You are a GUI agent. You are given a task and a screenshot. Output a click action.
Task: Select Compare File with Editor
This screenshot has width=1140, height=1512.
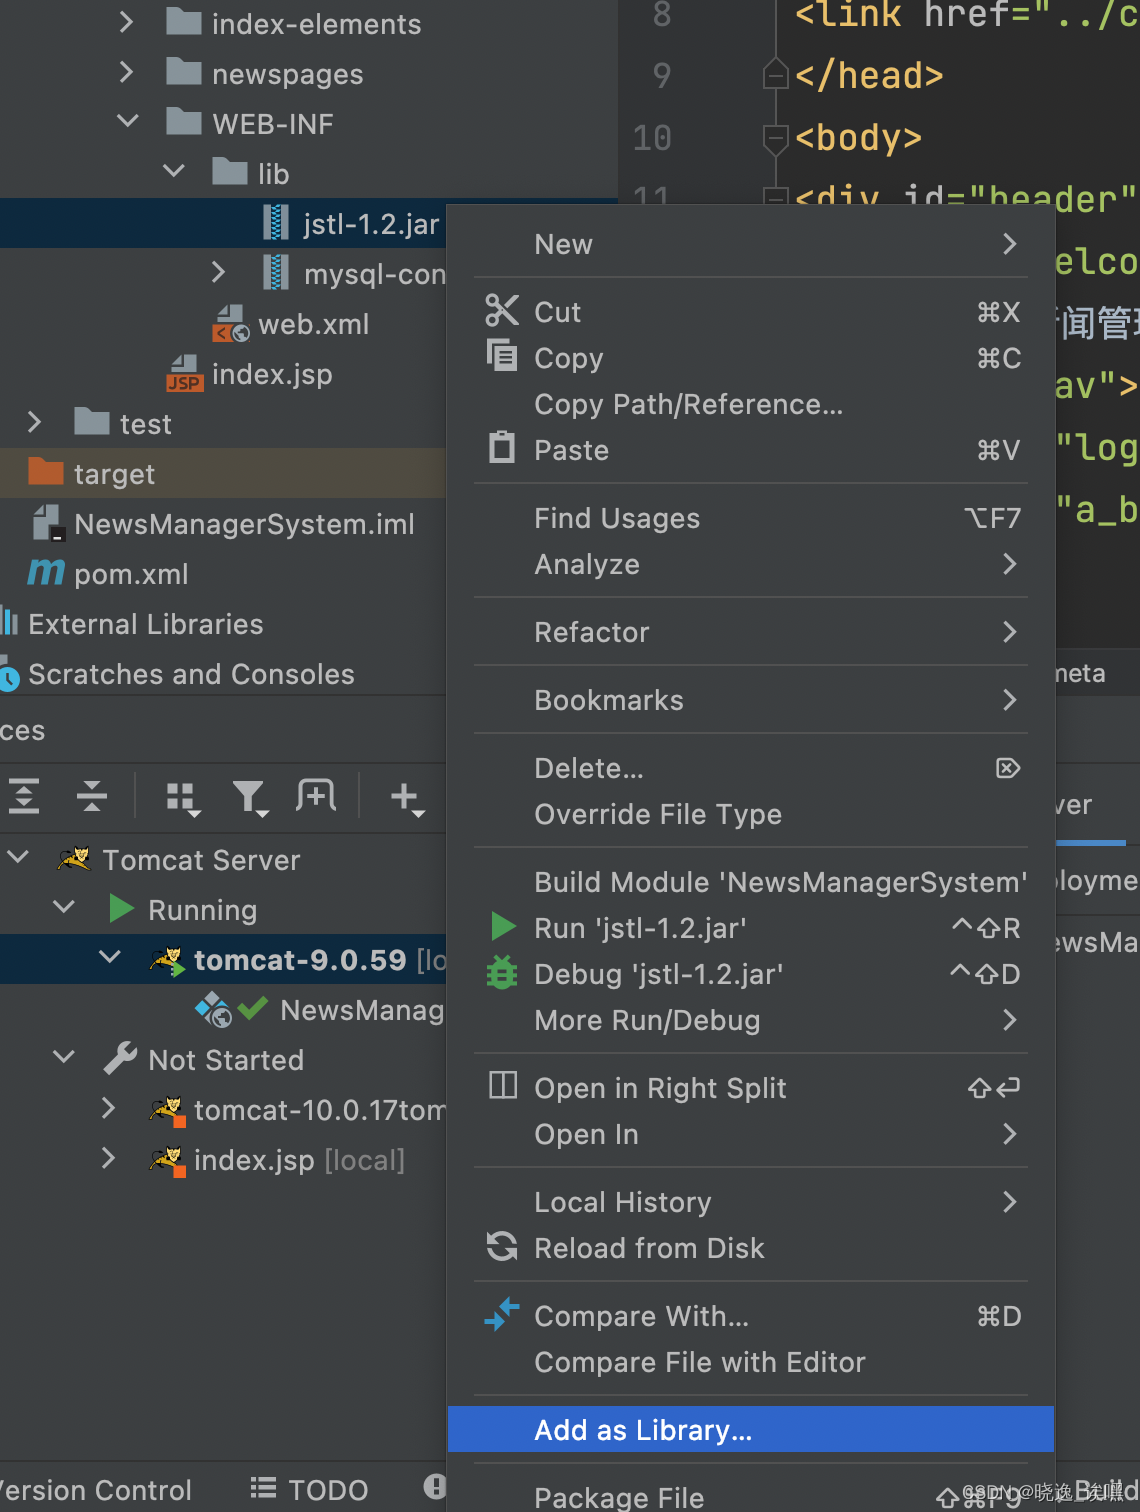pyautogui.click(x=750, y=1362)
